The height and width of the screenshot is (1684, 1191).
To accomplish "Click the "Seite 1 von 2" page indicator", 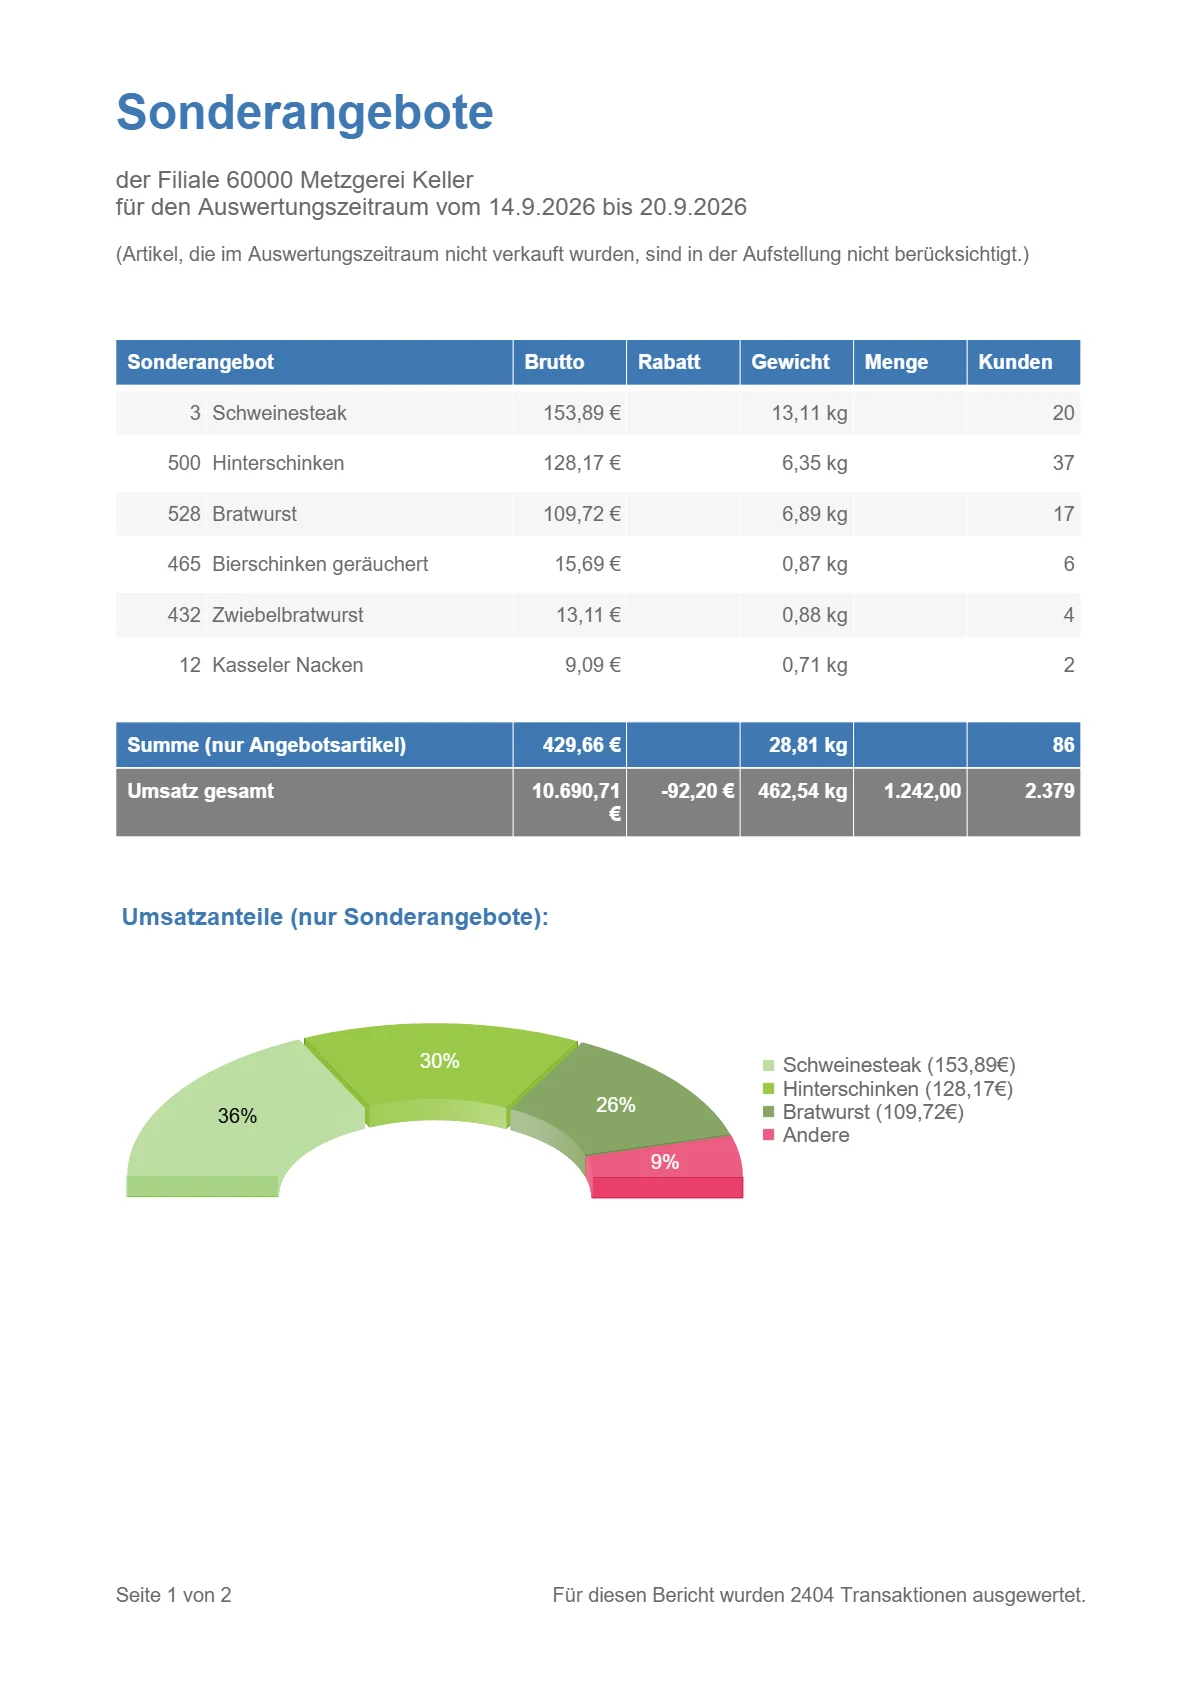I will (174, 1595).
